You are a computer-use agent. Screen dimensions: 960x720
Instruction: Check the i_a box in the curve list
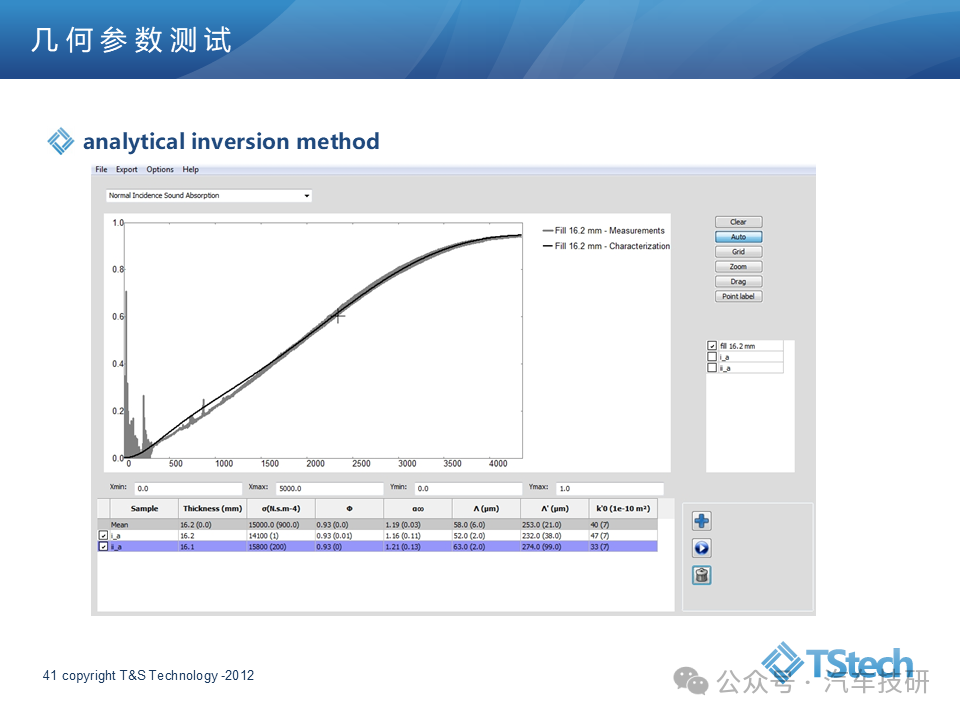[x=712, y=357]
